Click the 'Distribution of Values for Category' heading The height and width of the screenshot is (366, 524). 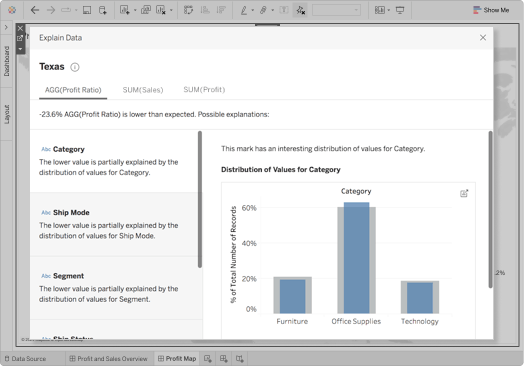point(281,170)
